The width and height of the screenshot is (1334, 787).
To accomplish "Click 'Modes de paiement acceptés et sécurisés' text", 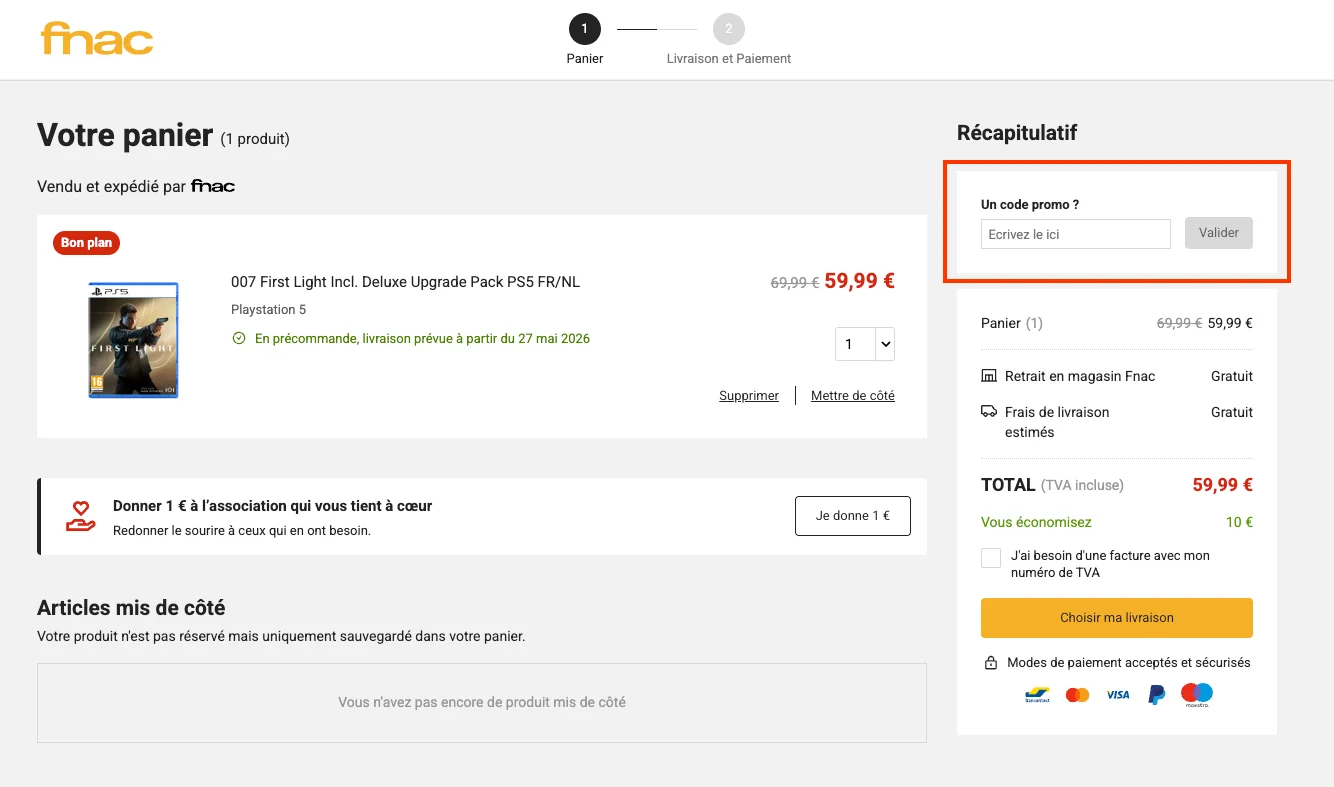I will tap(1129, 662).
